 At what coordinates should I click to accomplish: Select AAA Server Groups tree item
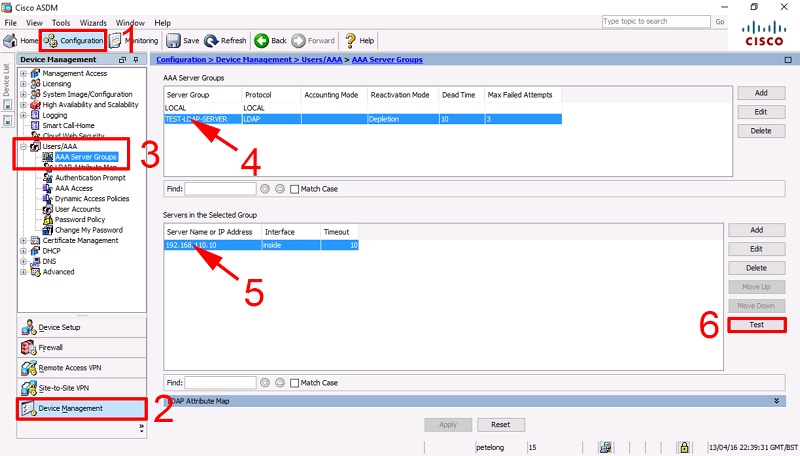point(86,157)
